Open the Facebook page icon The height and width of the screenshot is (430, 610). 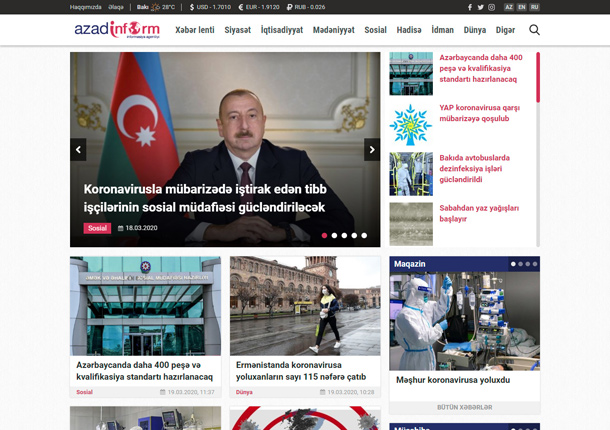tap(469, 7)
